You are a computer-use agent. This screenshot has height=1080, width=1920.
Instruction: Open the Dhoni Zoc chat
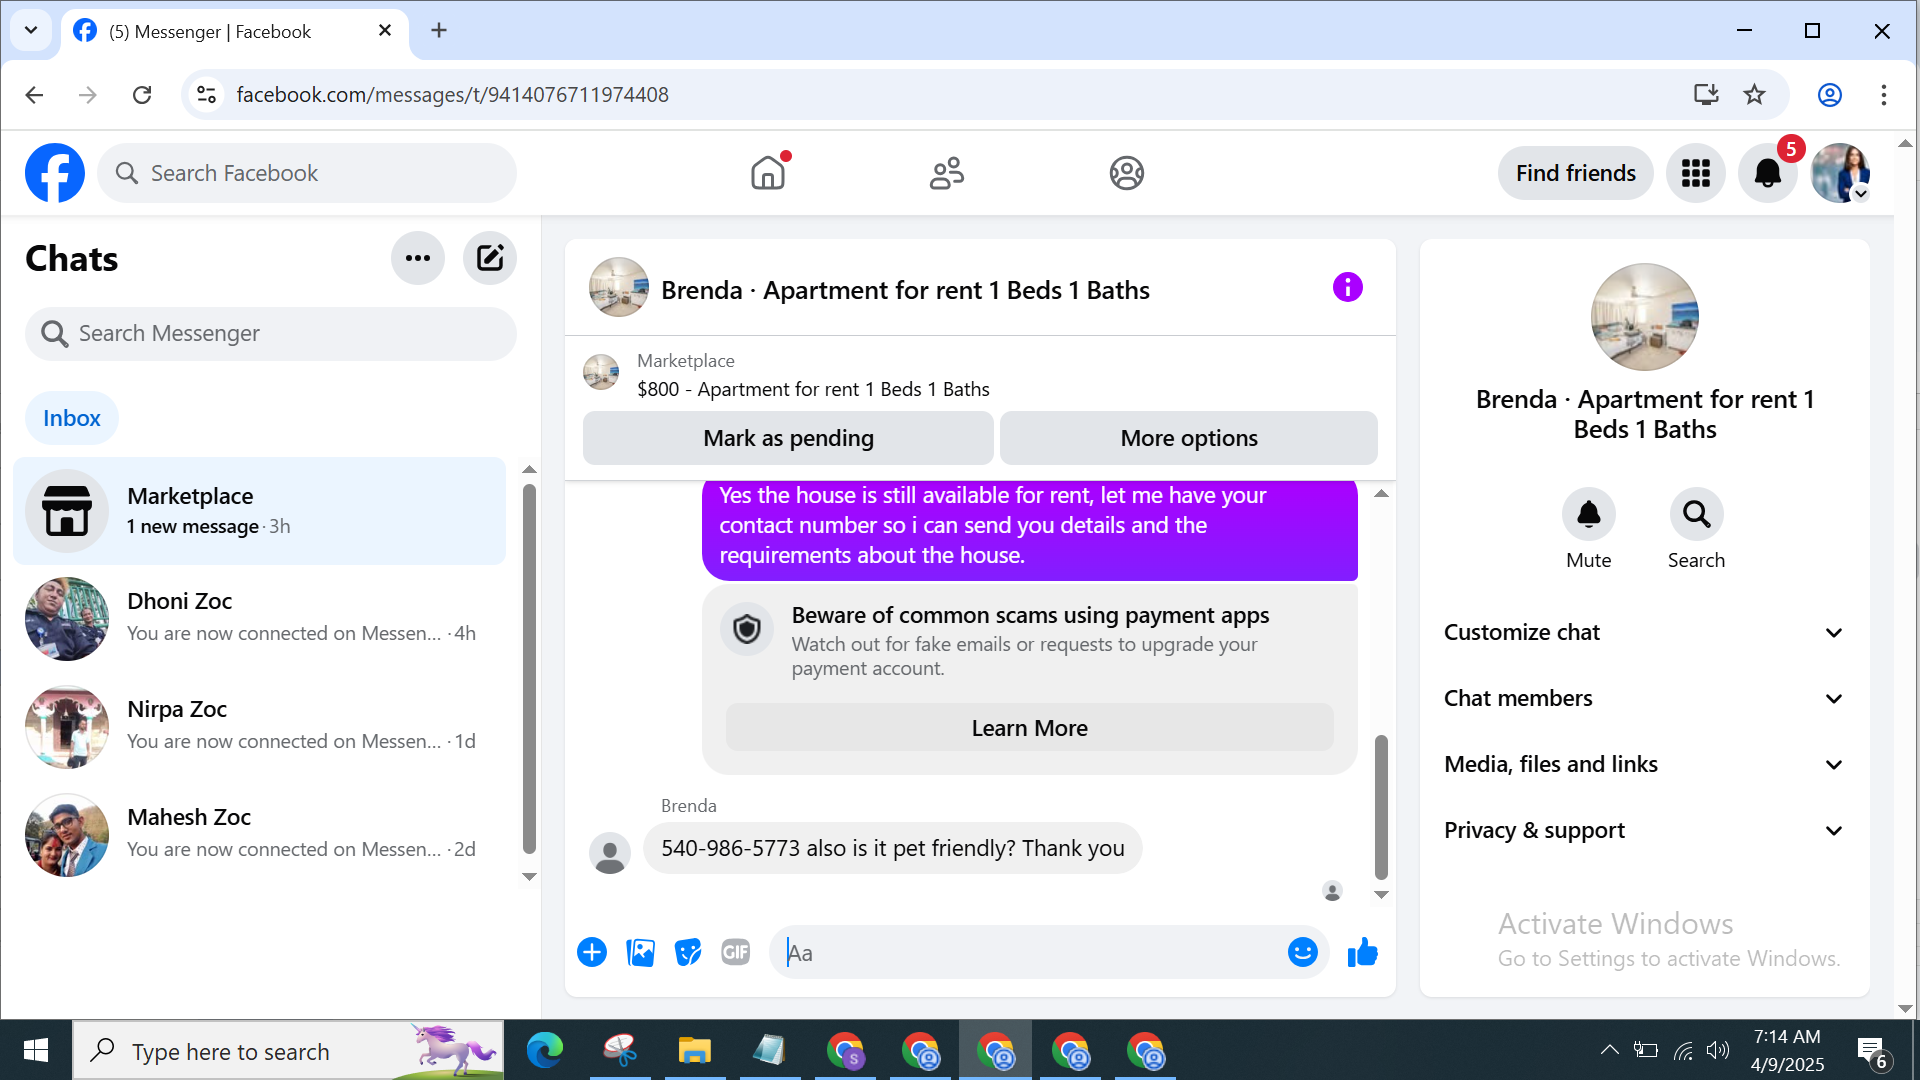260,618
